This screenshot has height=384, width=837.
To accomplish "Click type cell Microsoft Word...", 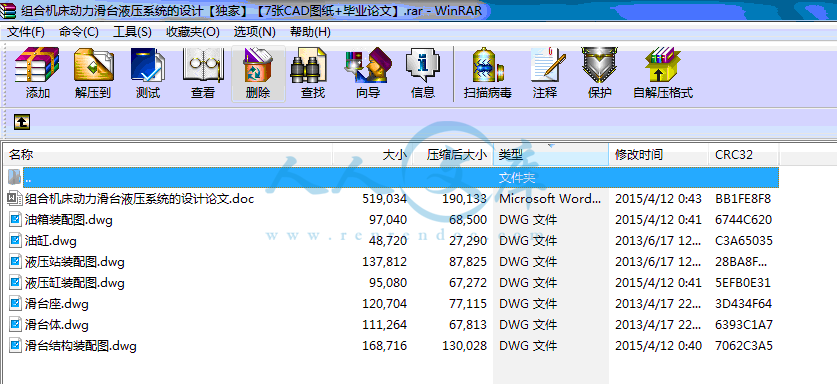I will pyautogui.click(x=550, y=199).
